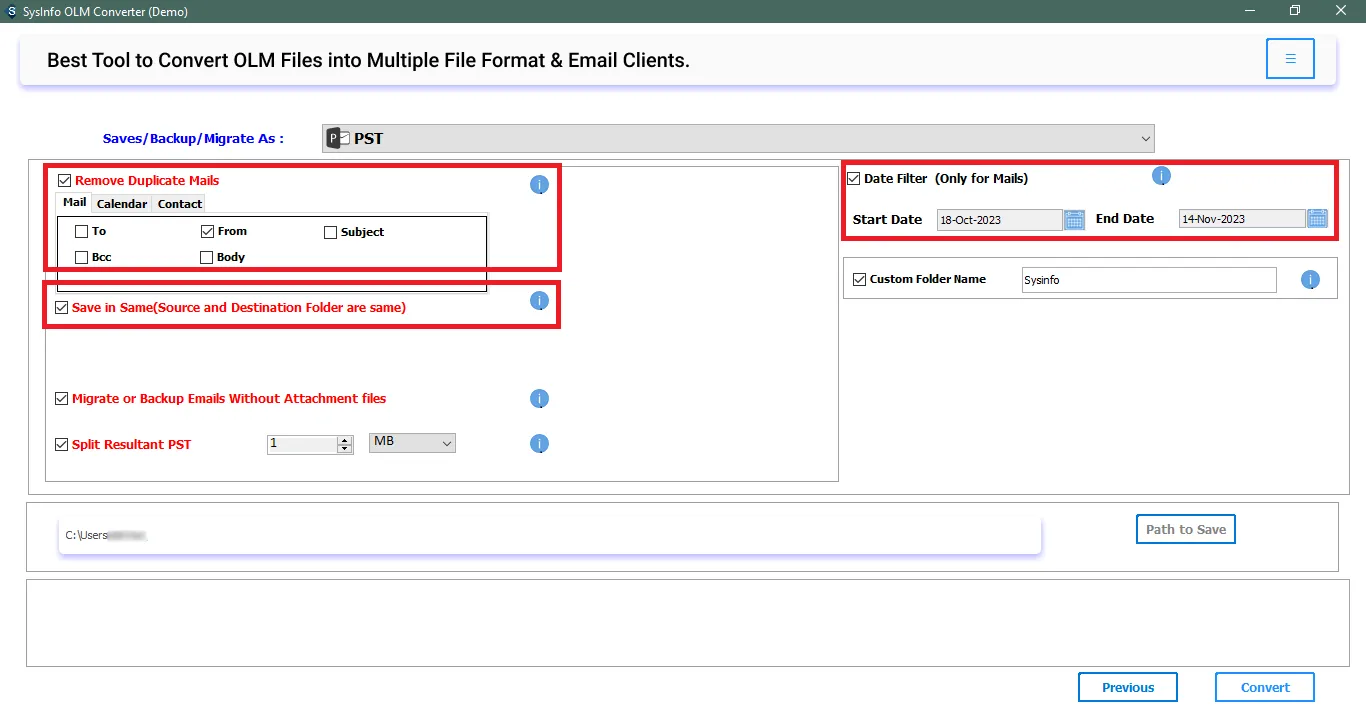Click the Custom Folder Name text field
The height and width of the screenshot is (728, 1366).
pyautogui.click(x=1148, y=280)
